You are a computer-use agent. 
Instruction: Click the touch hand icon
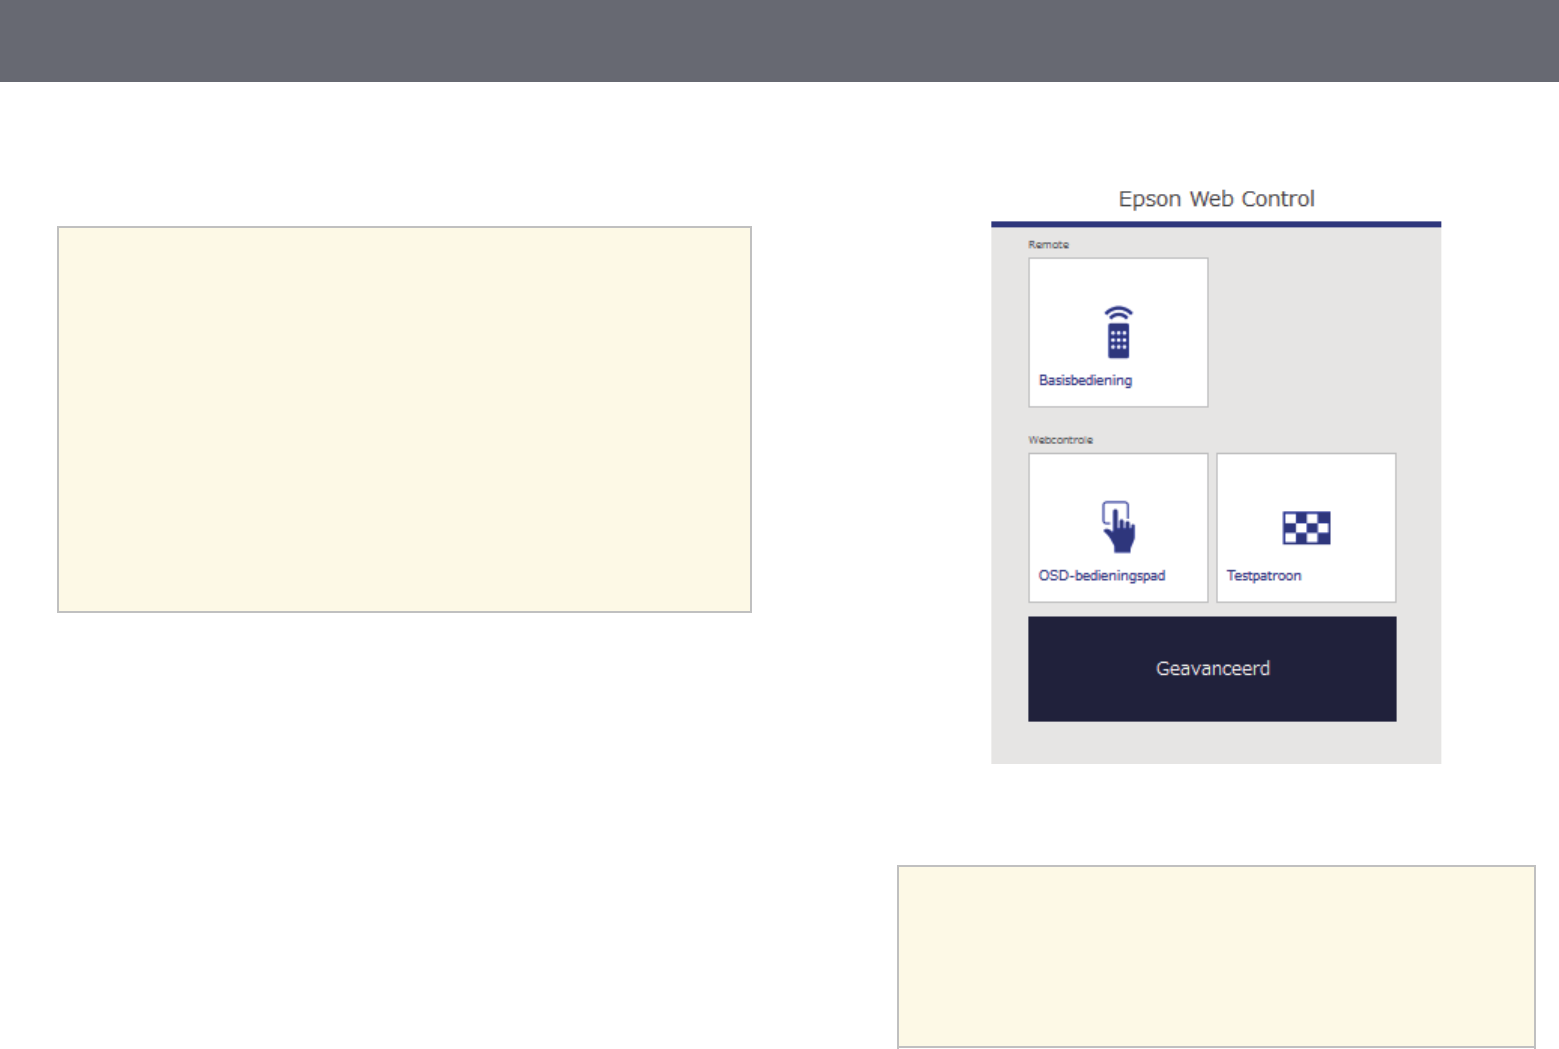(1118, 527)
